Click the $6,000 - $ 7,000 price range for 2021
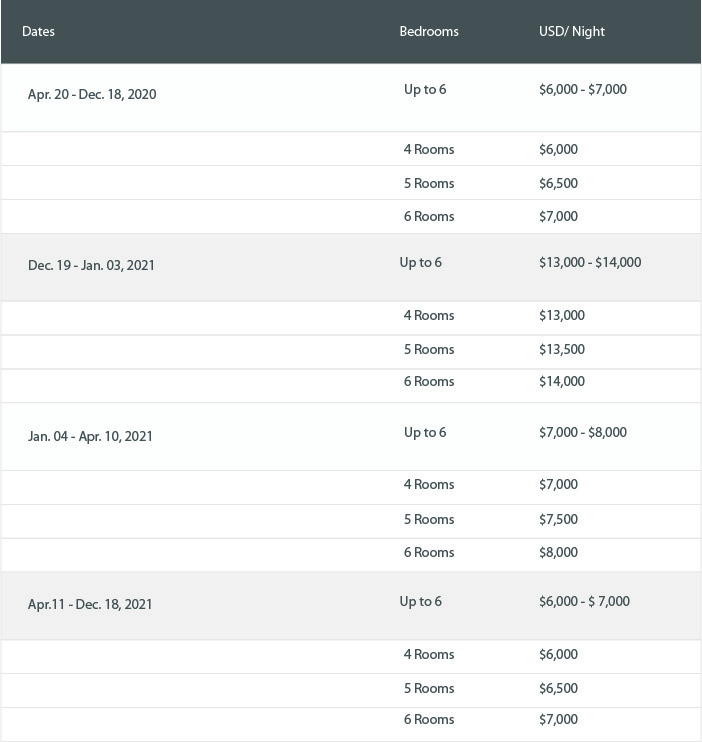The width and height of the screenshot is (702, 742). pyautogui.click(x=584, y=601)
